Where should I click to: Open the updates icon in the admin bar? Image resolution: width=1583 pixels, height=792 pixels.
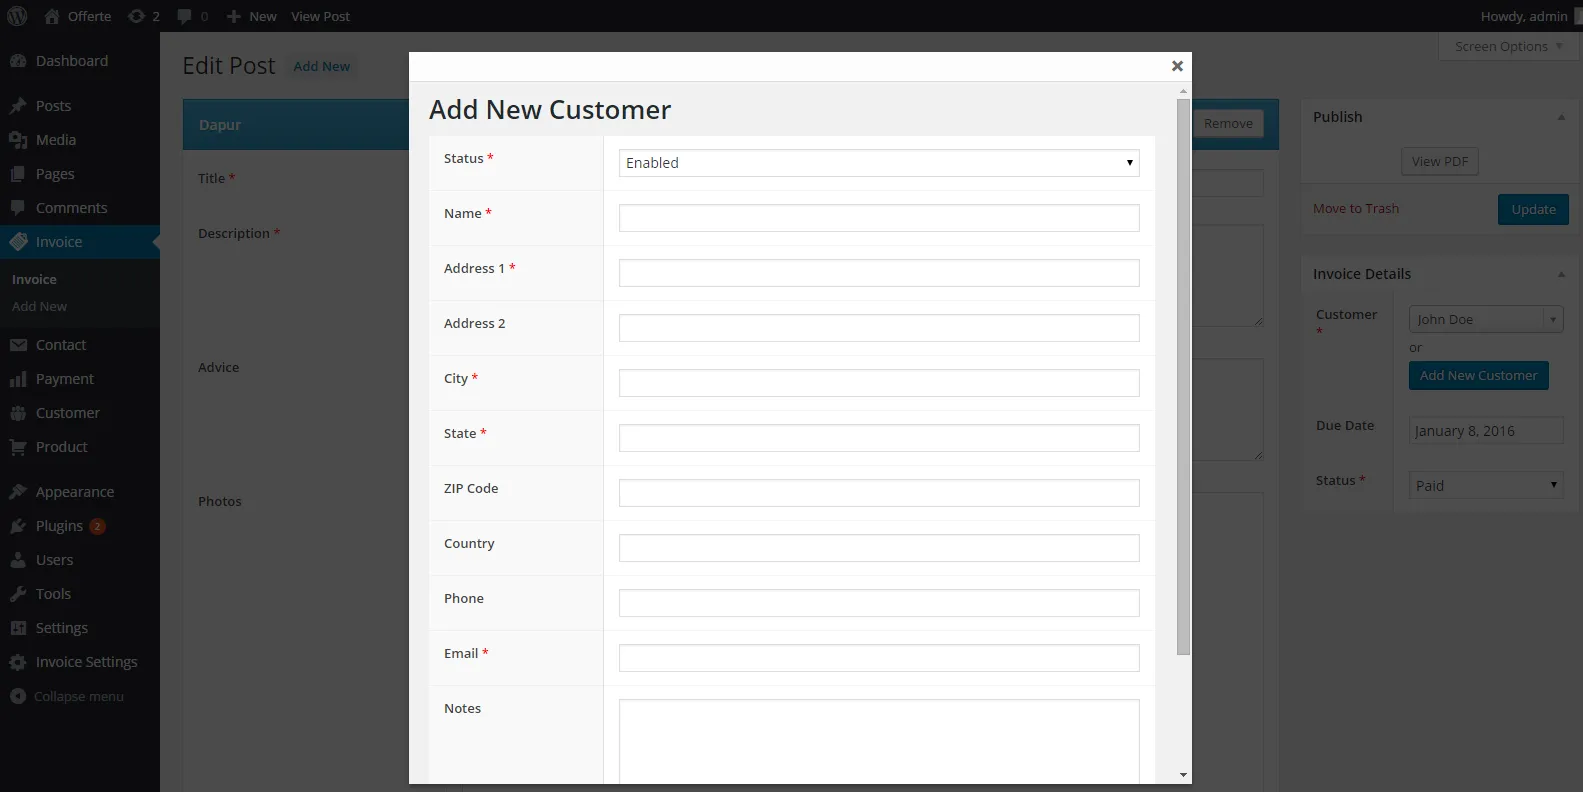point(137,16)
